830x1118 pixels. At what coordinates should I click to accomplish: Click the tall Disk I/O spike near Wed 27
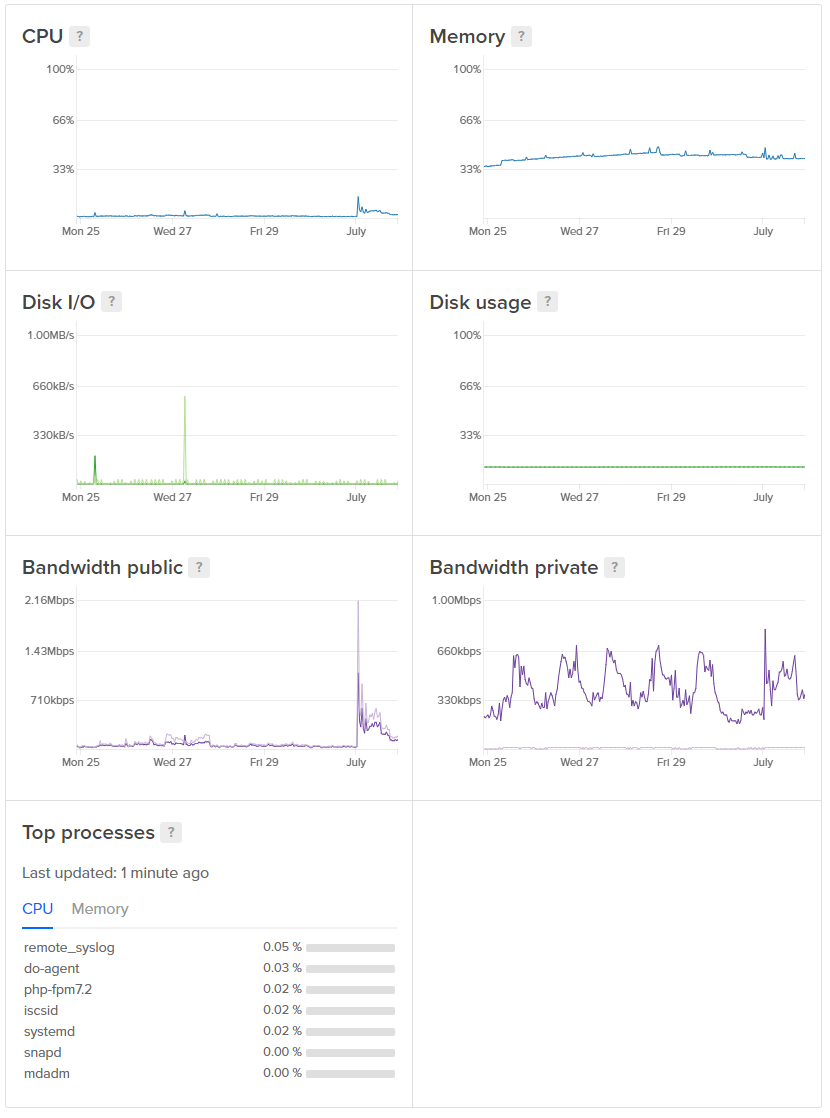[x=185, y=400]
